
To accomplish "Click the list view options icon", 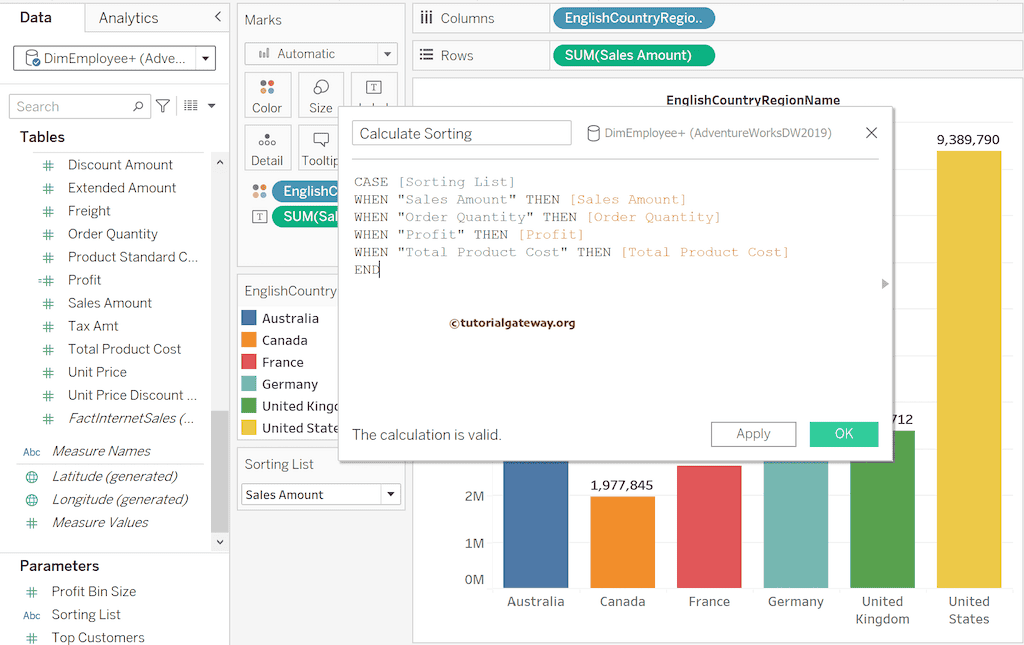I will tap(193, 106).
